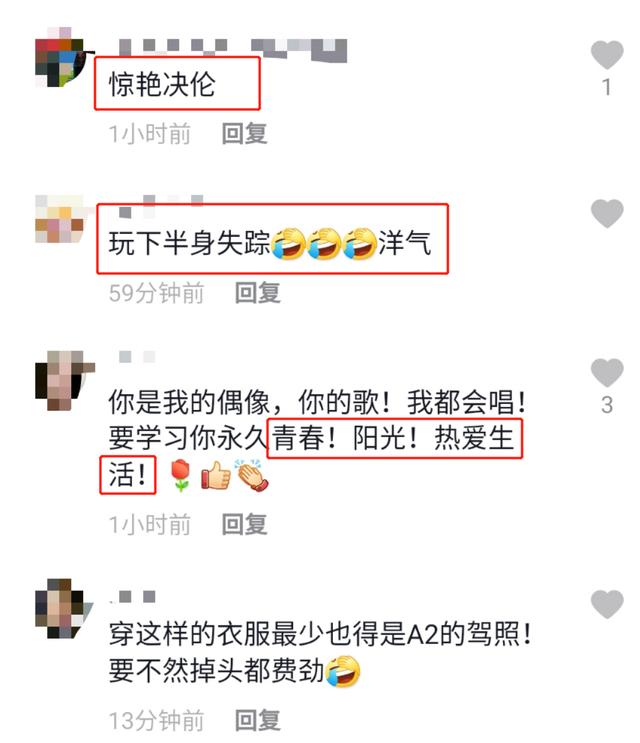Like the 玩下半身失踪 comment

[606, 213]
